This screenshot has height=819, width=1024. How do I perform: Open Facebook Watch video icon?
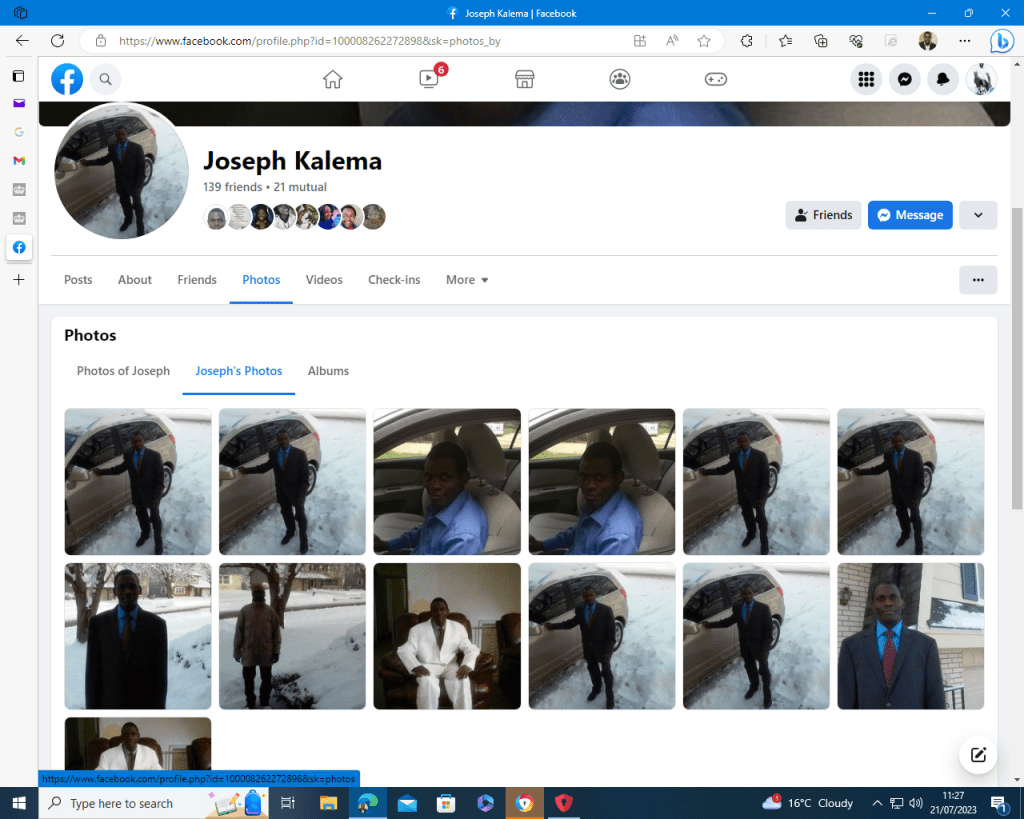pyautogui.click(x=429, y=79)
